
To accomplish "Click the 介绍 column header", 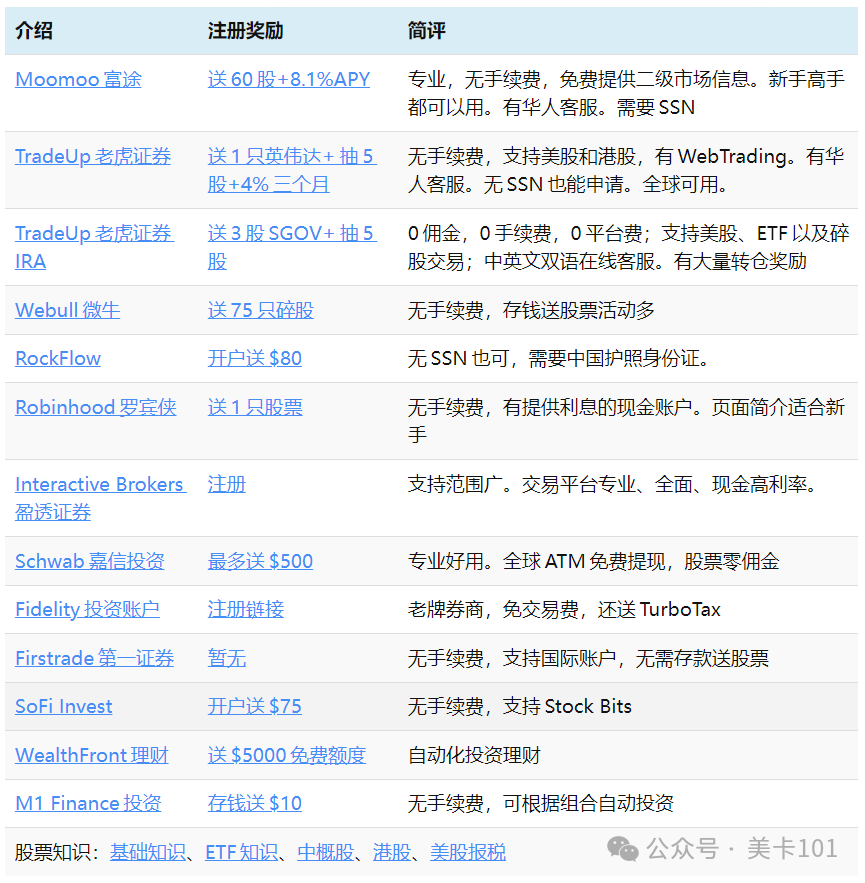I will (x=34, y=30).
